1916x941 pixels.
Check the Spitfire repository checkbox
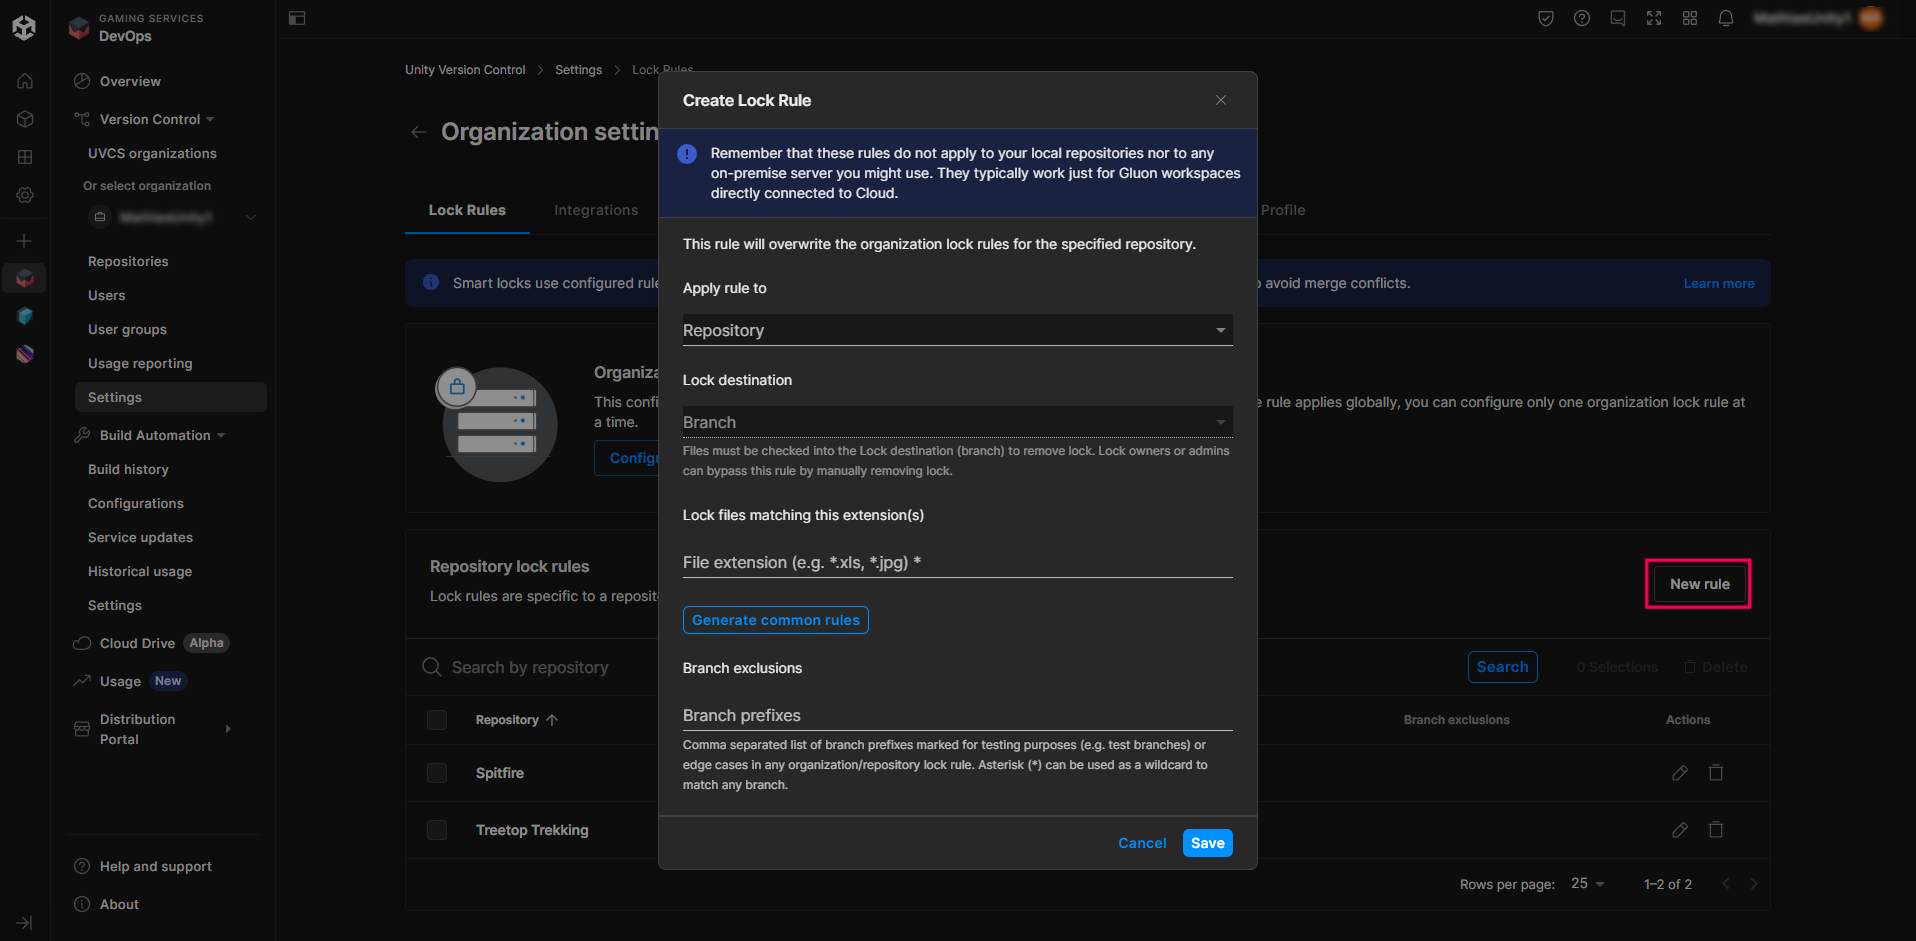coord(437,773)
